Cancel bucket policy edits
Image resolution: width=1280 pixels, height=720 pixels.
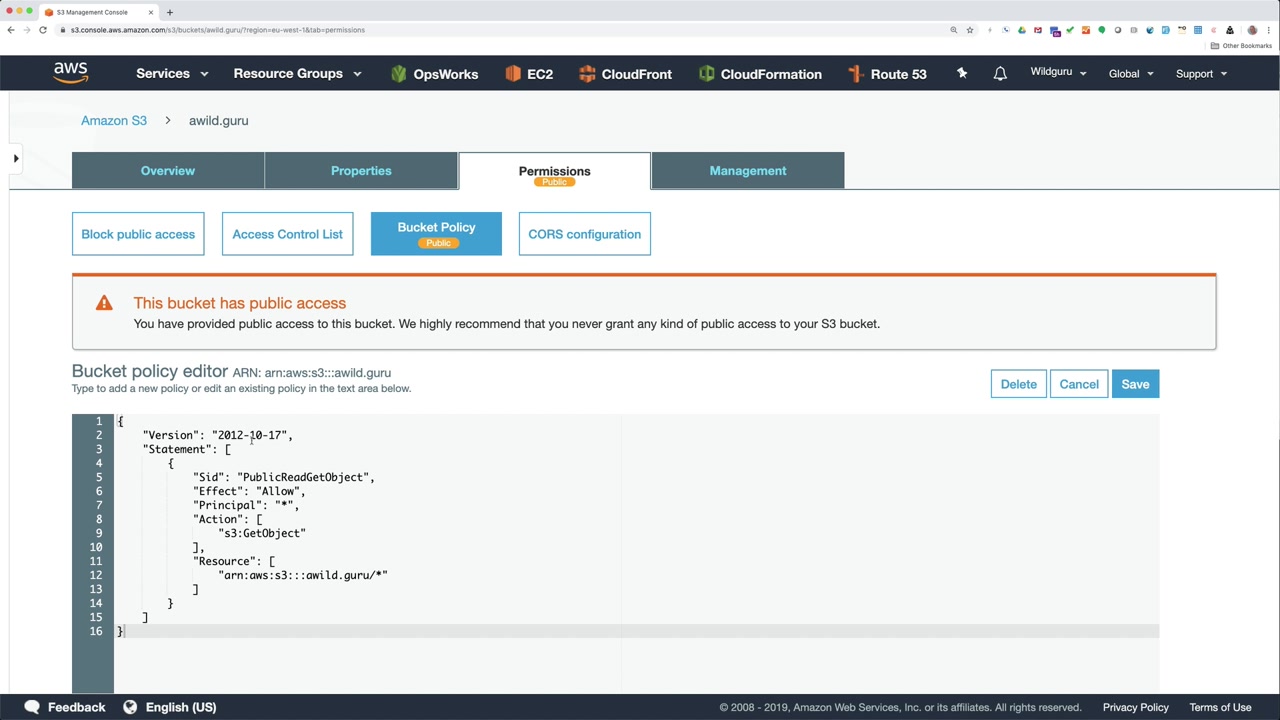tap(1079, 384)
